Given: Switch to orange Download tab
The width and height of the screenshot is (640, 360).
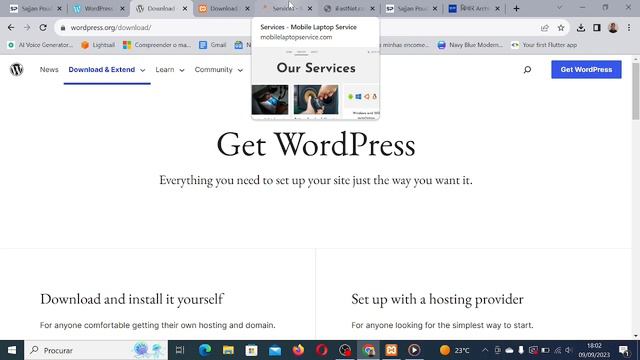Looking at the screenshot, I should tap(224, 9).
